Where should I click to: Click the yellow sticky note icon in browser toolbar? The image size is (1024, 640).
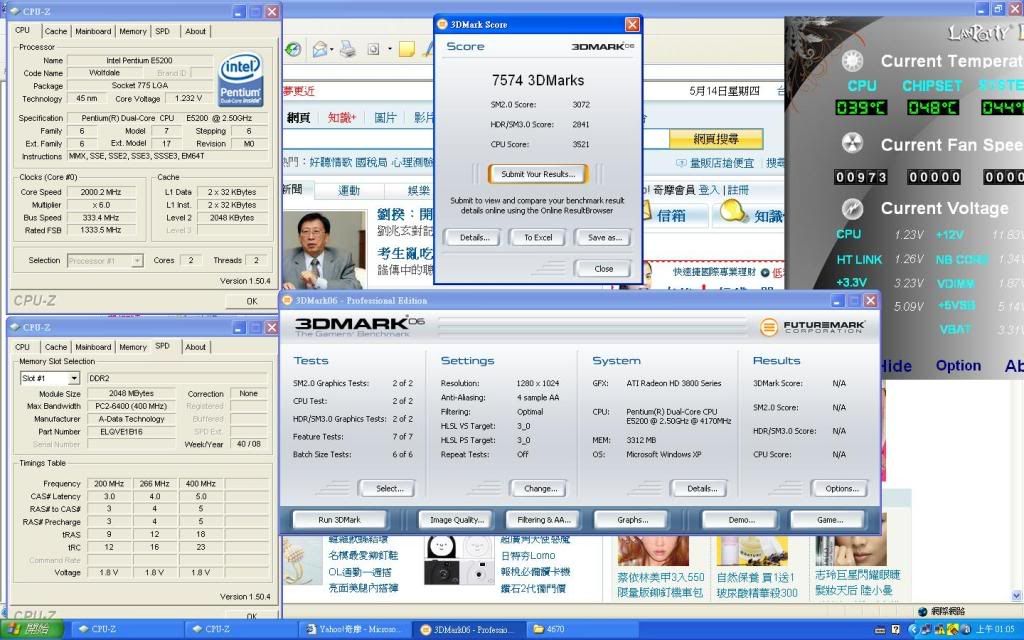point(406,49)
